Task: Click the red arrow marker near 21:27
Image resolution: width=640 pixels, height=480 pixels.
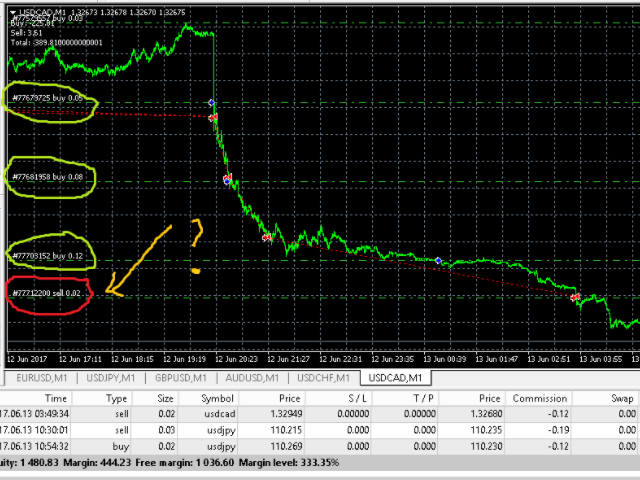Action: pos(267,237)
